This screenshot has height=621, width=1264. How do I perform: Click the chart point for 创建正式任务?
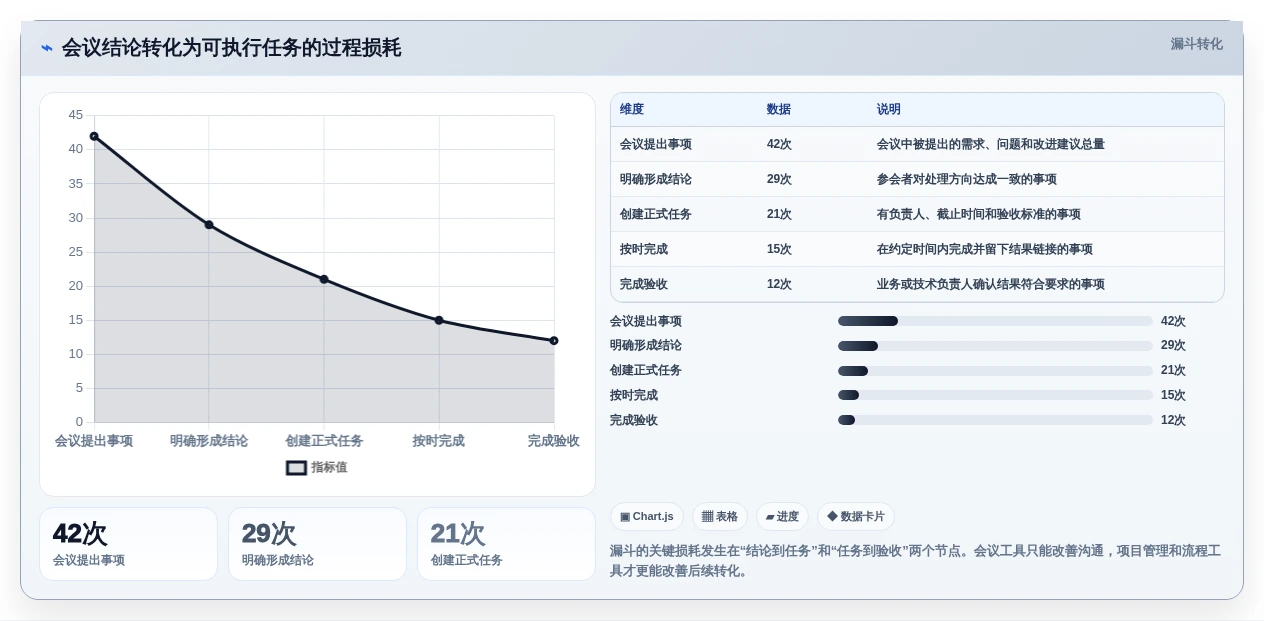[324, 279]
